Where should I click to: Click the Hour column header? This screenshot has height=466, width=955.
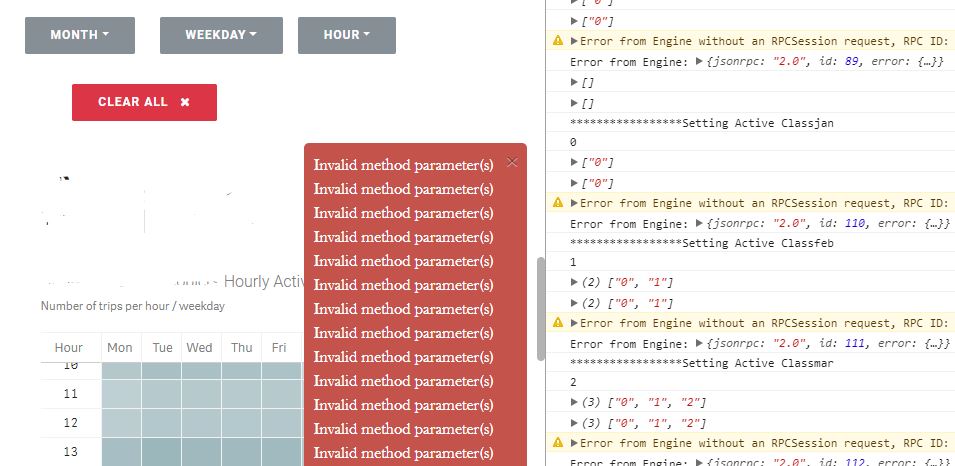[69, 348]
